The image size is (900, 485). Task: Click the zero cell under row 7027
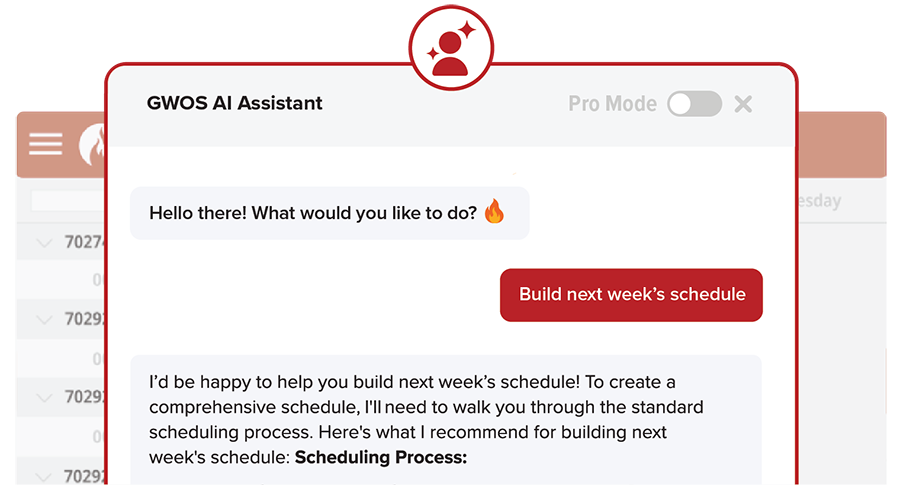point(98,280)
